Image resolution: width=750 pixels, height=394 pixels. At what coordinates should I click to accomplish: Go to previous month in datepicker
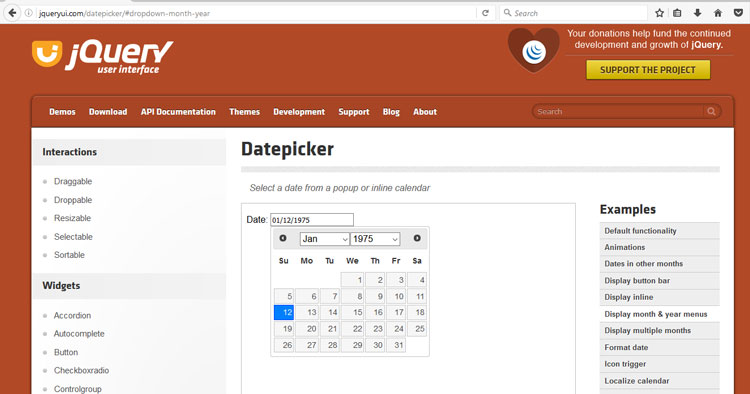[283, 238]
